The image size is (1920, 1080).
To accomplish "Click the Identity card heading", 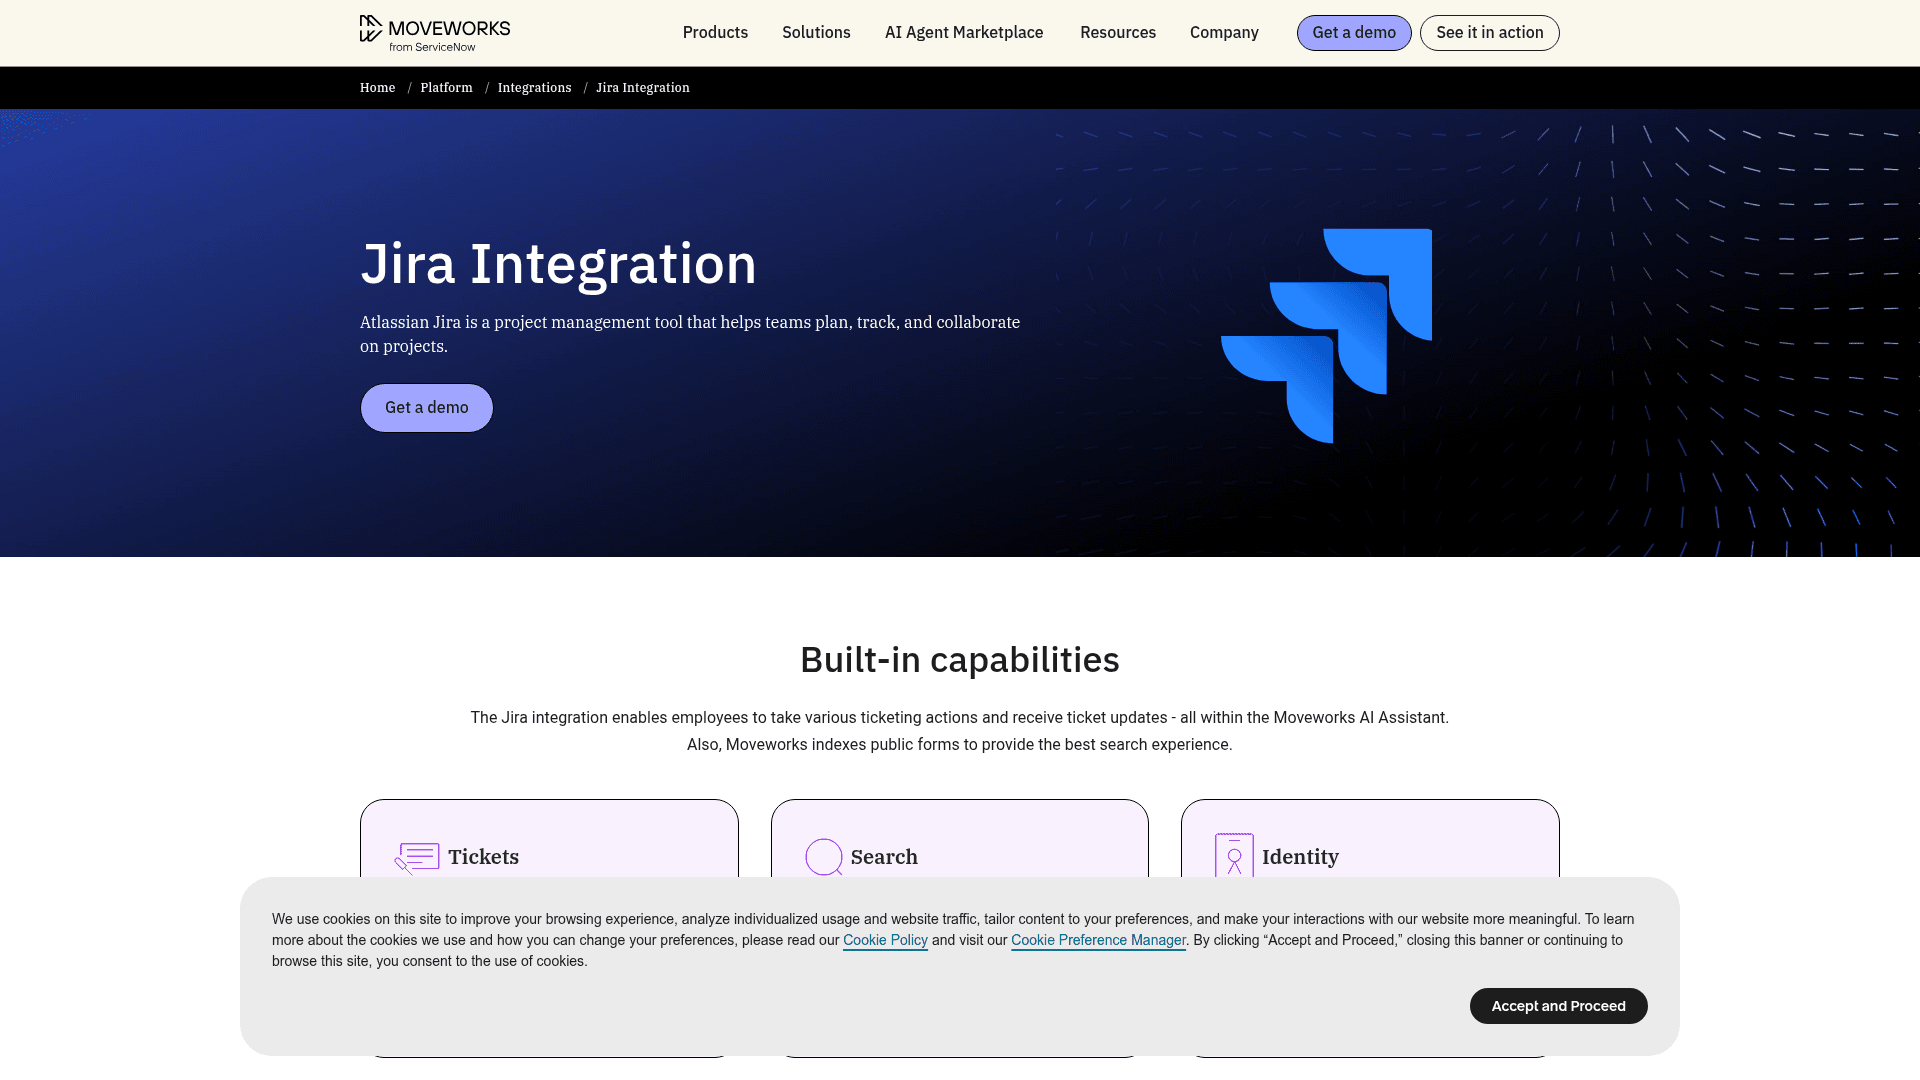I will [x=1300, y=857].
